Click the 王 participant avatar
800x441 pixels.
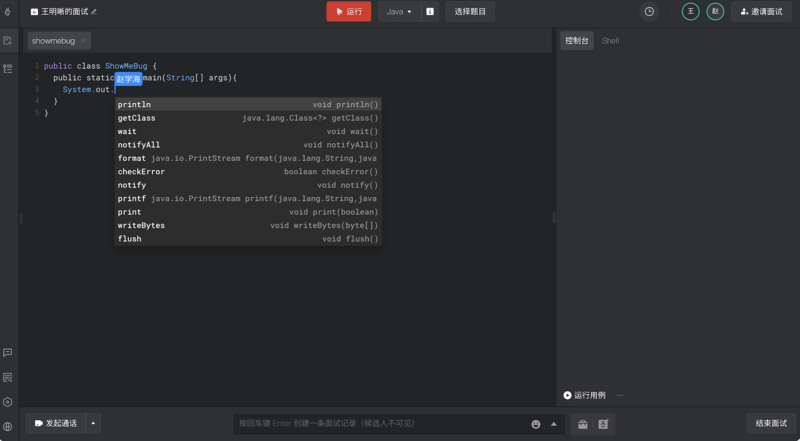[690, 12]
